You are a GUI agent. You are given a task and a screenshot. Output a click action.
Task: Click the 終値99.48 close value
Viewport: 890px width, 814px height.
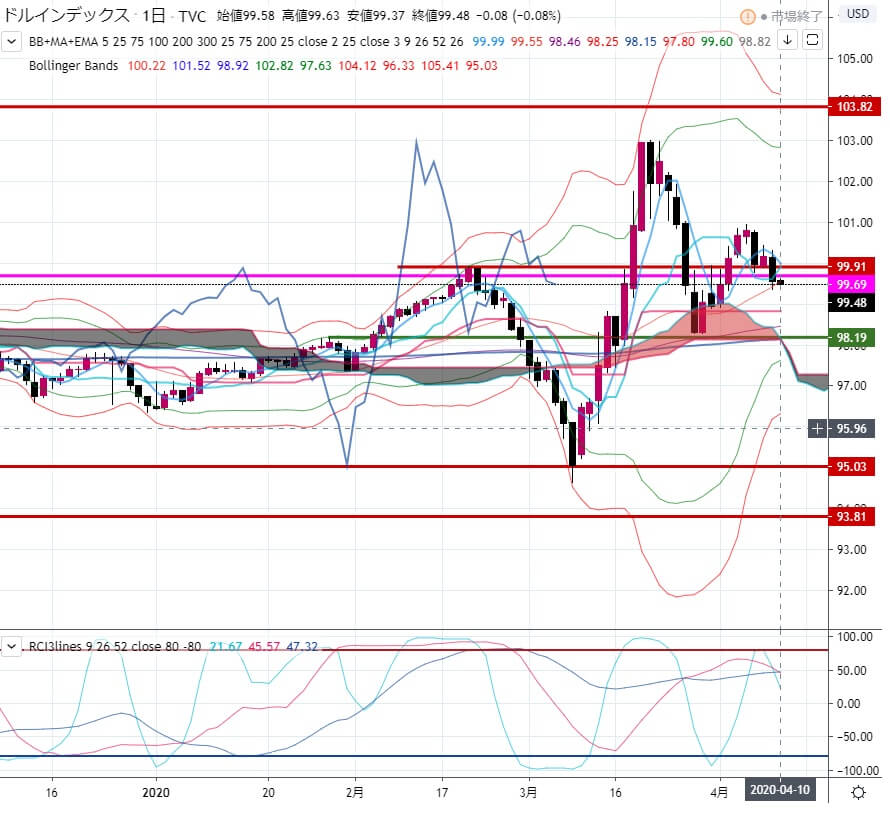coord(440,16)
